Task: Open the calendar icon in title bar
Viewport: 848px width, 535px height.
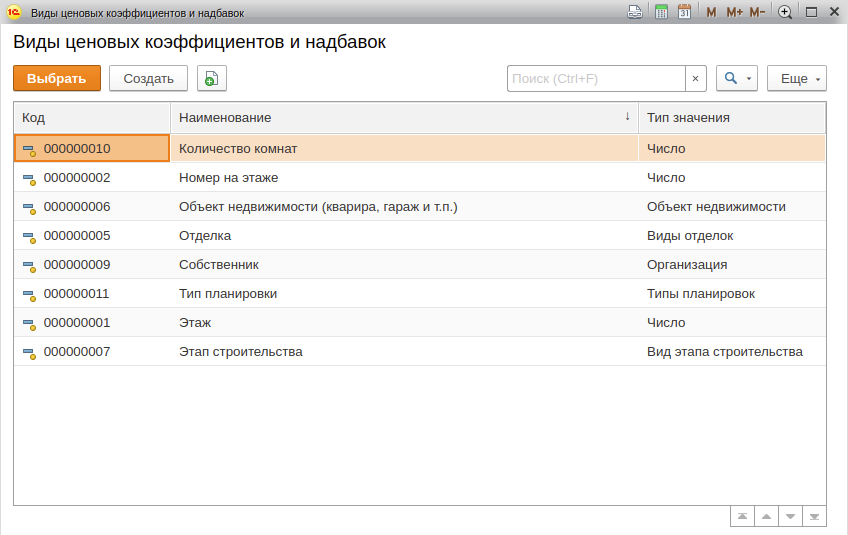Action: click(x=684, y=12)
